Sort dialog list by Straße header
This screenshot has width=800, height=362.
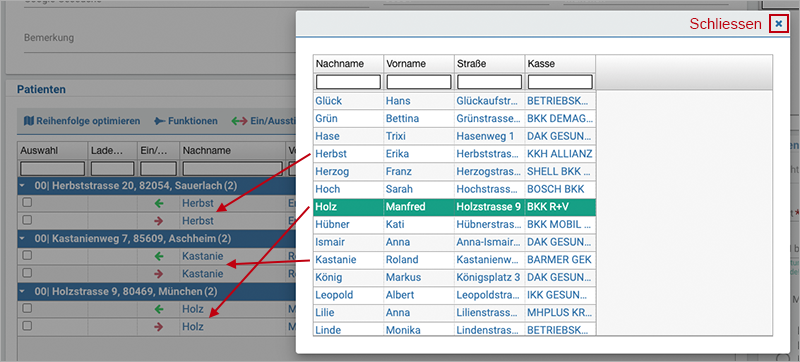490,64
